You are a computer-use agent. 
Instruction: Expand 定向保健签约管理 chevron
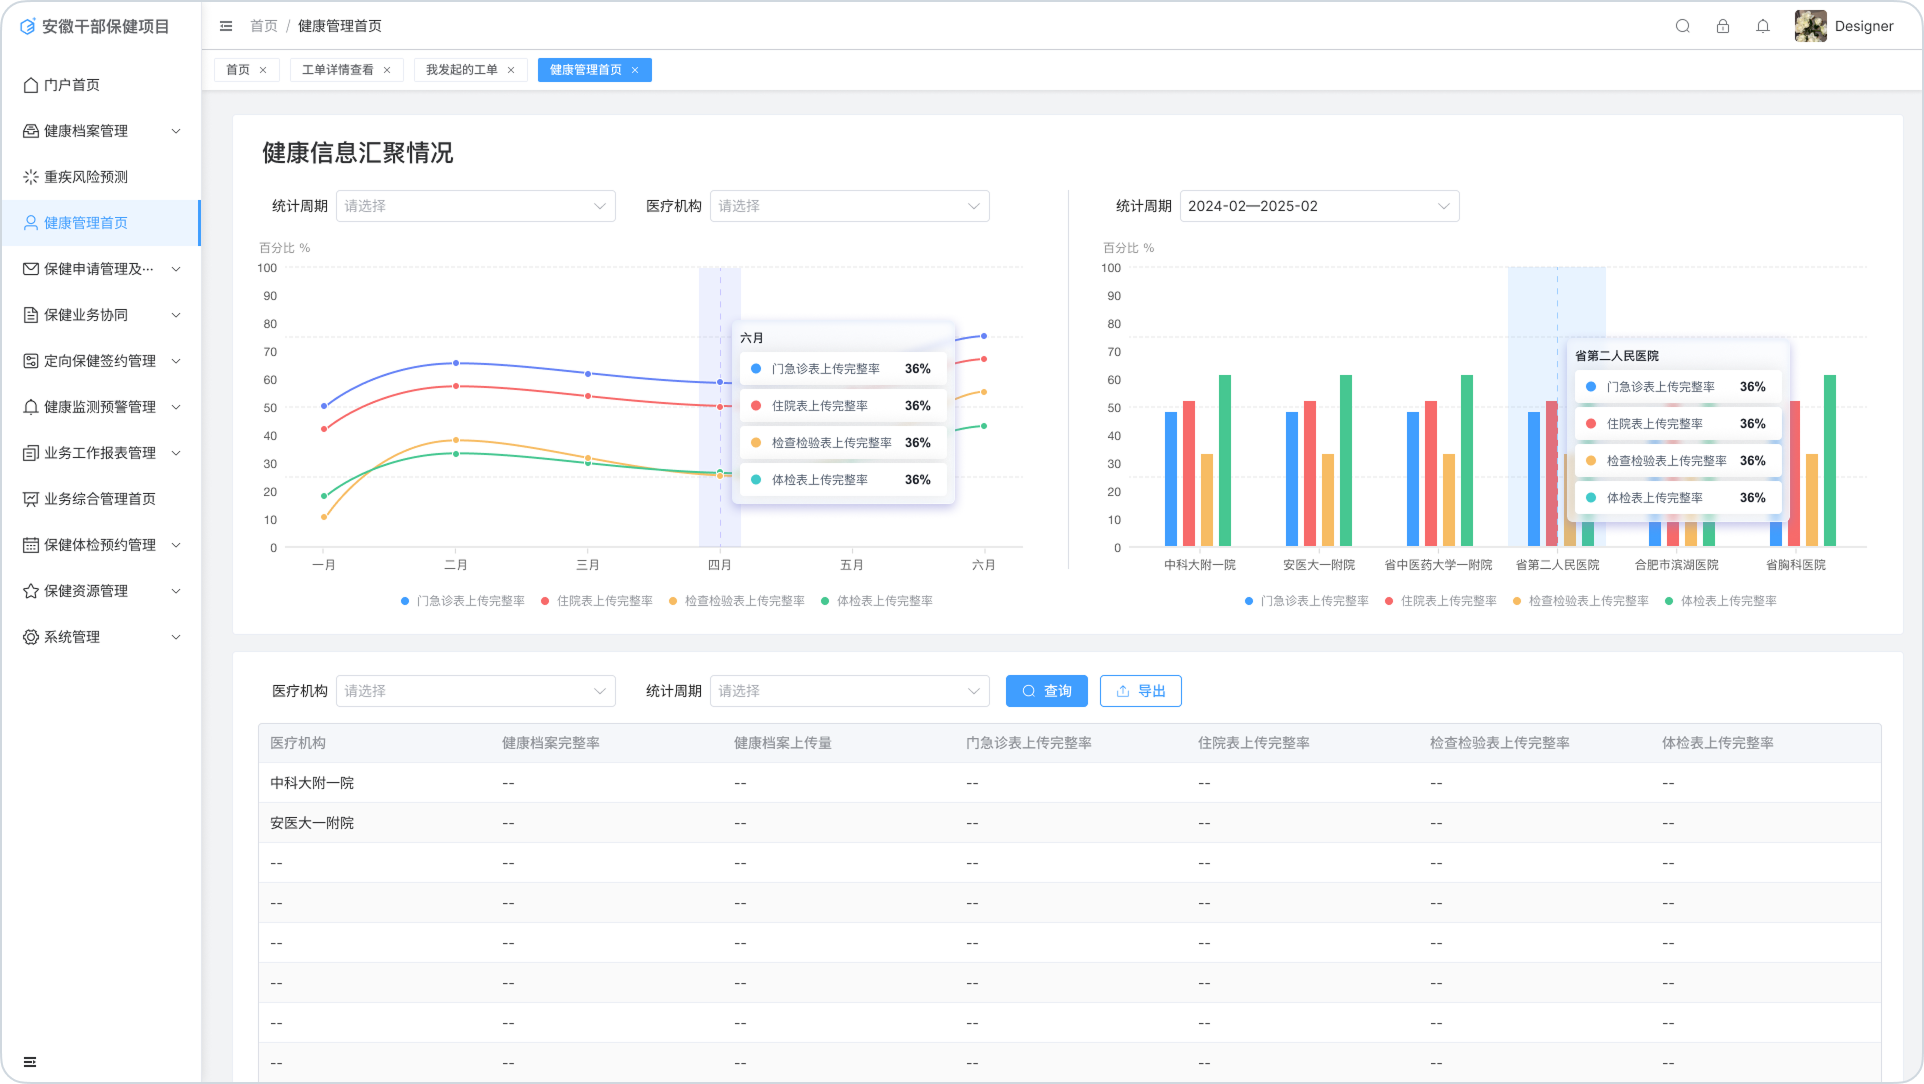click(x=176, y=361)
